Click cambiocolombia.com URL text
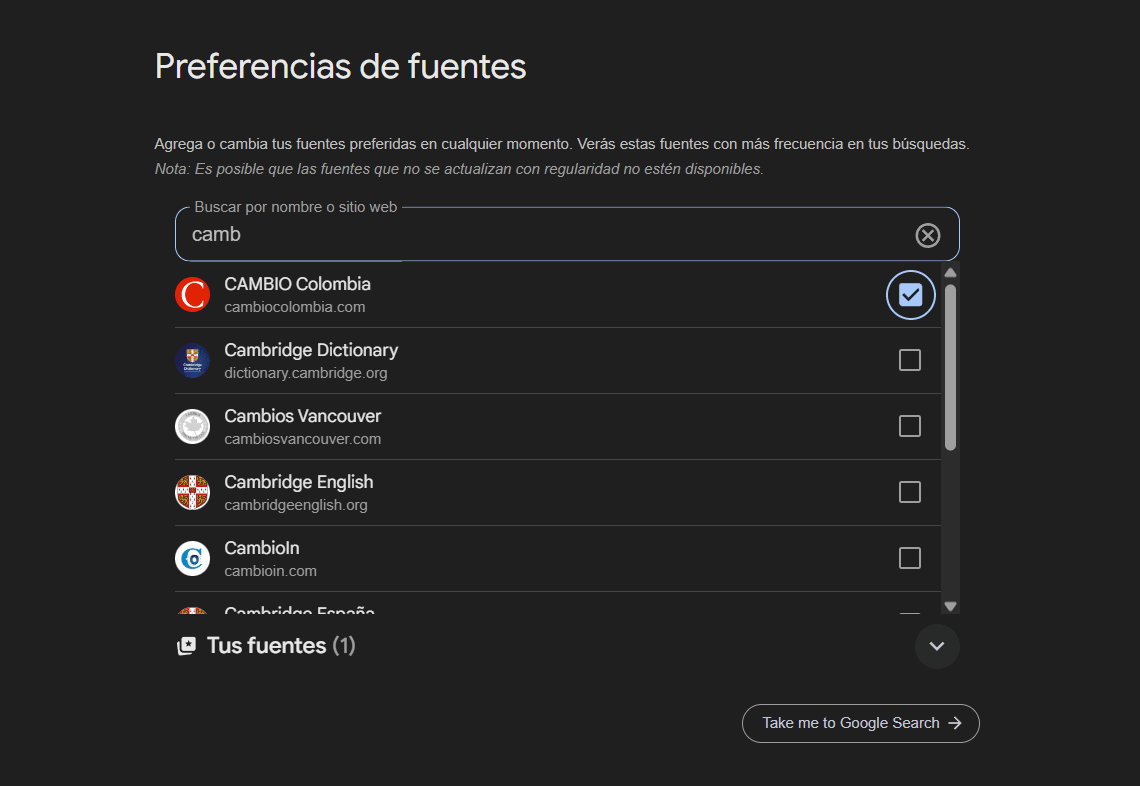Viewport: 1140px width, 786px height. click(x=294, y=307)
